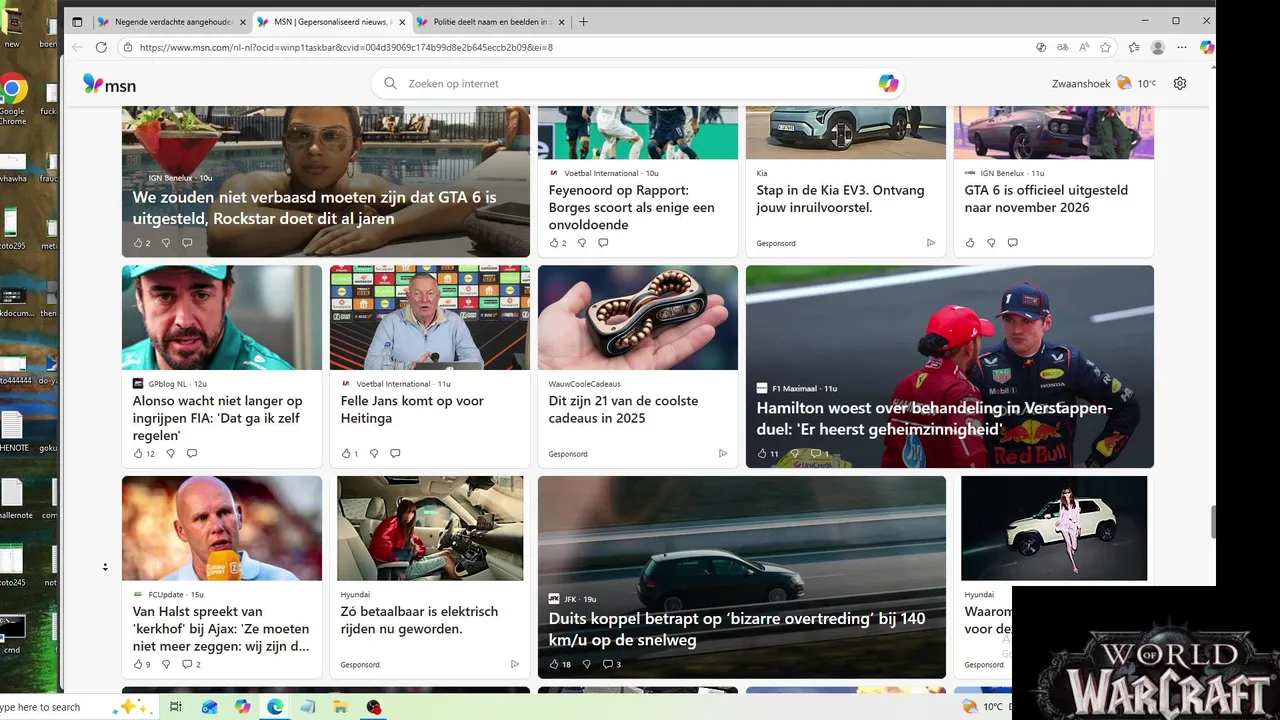The height and width of the screenshot is (720, 1280).
Task: Open Zó betaalbaar is elektrisch rijden ad
Action: click(x=419, y=620)
